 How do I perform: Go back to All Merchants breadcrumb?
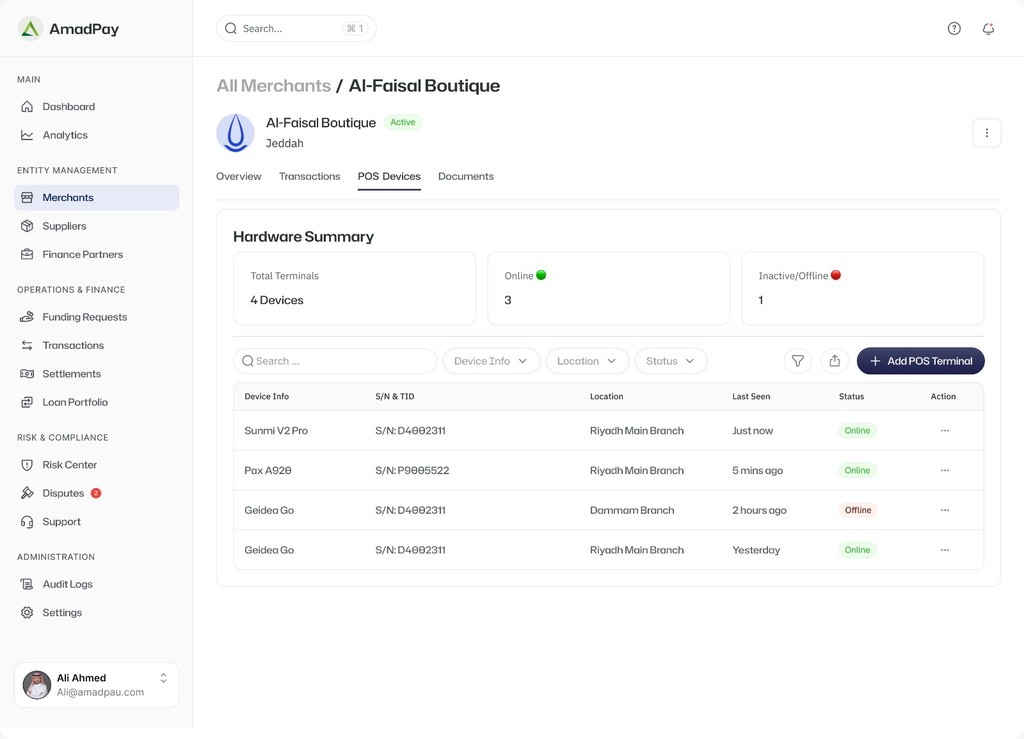(x=273, y=86)
